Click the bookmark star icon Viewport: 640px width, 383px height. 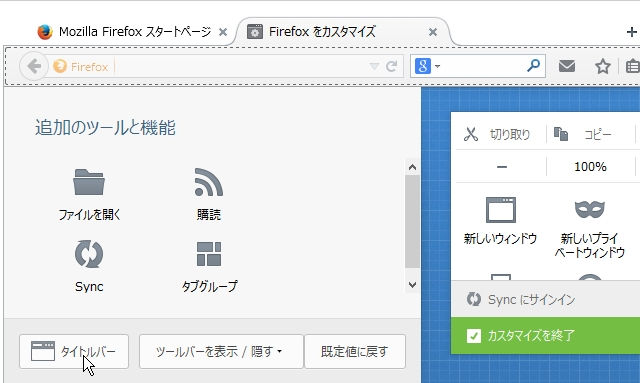pos(603,66)
